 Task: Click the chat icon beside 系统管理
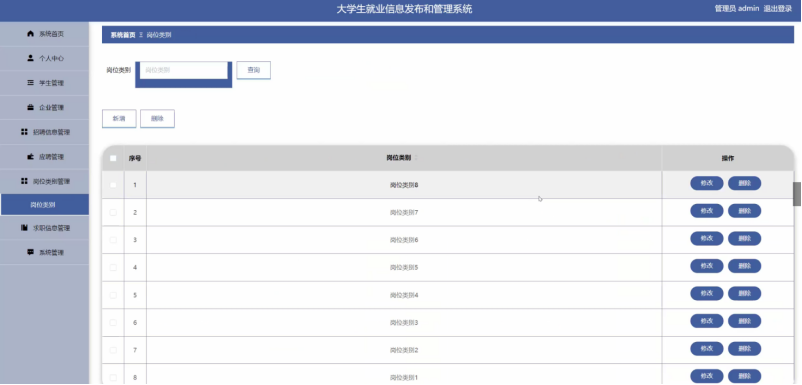click(x=30, y=252)
